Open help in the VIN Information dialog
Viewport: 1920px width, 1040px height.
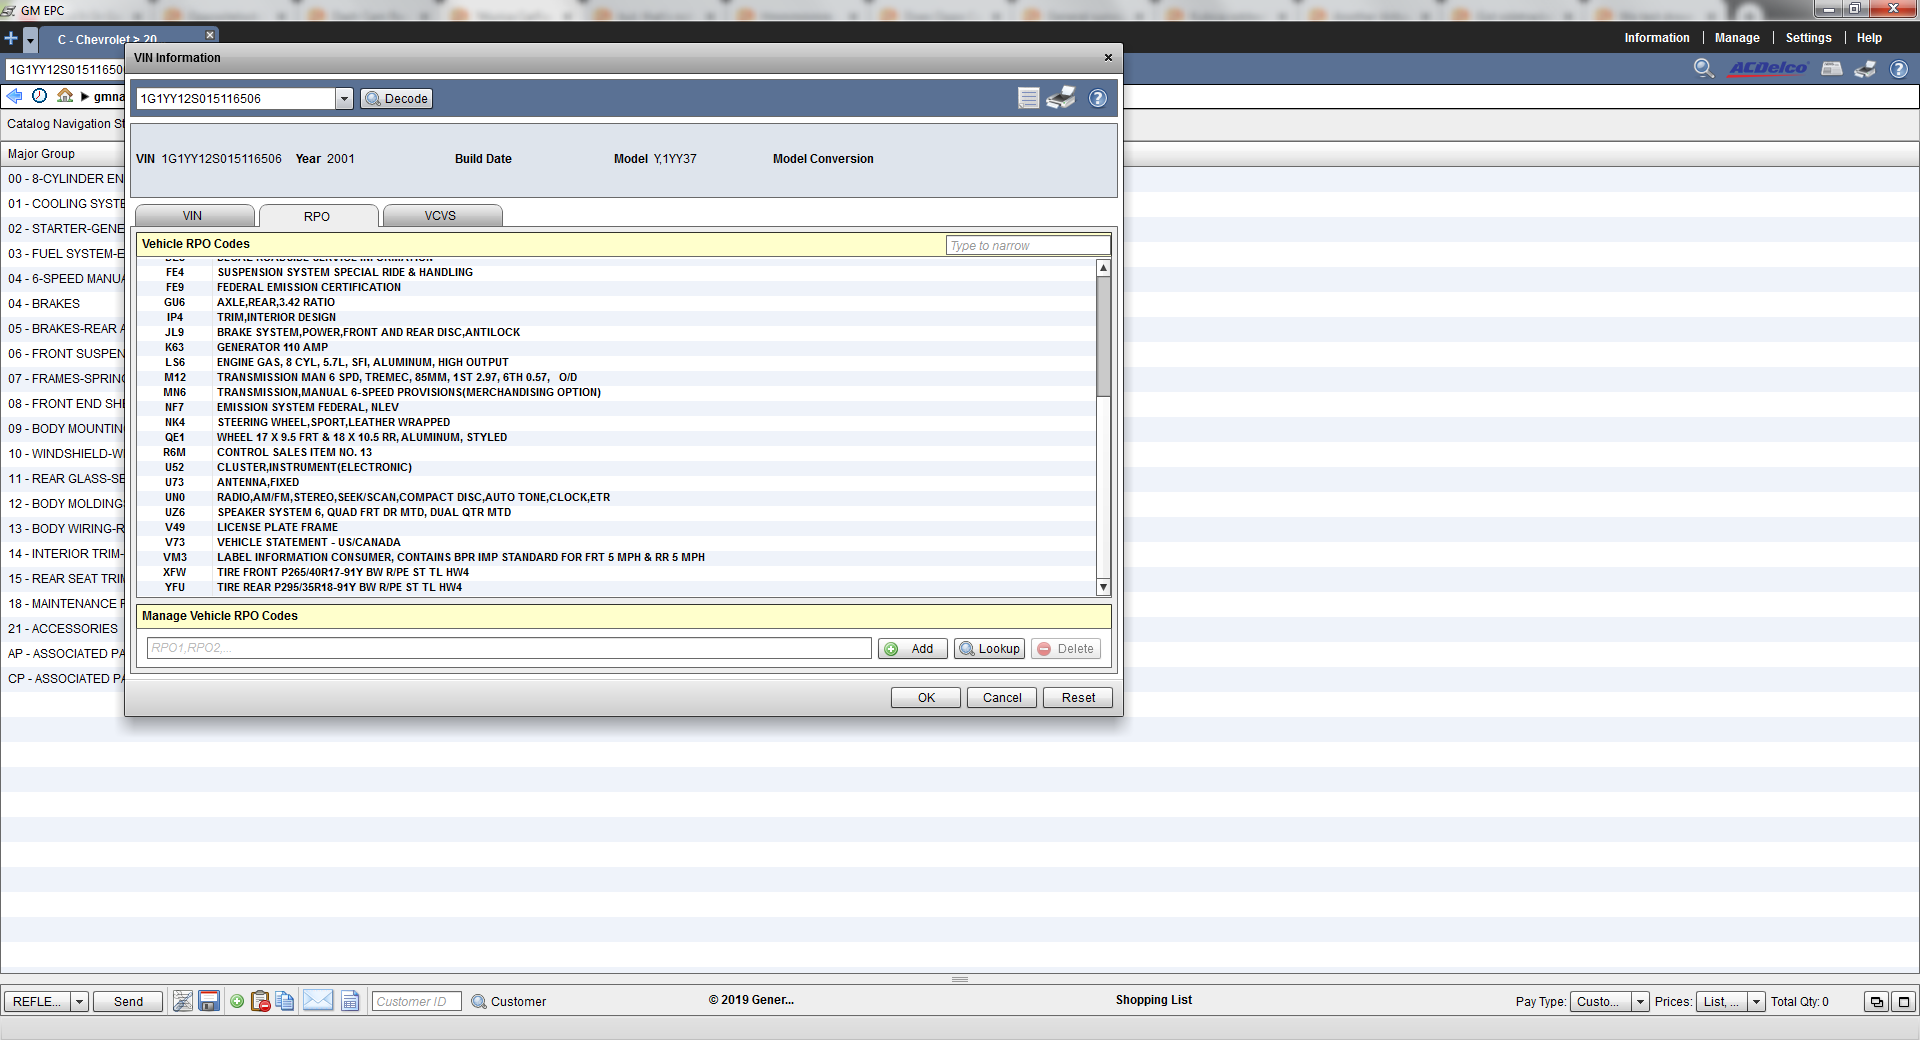pos(1098,98)
